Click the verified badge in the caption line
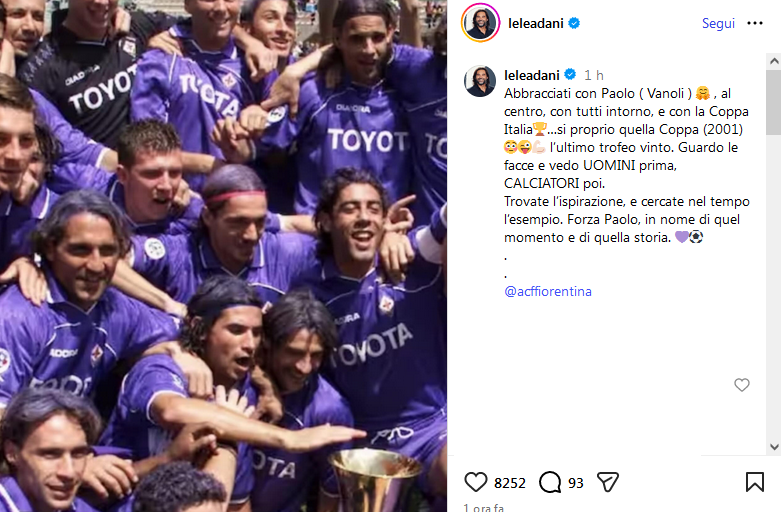The width and height of the screenshot is (781, 512). pos(570,75)
